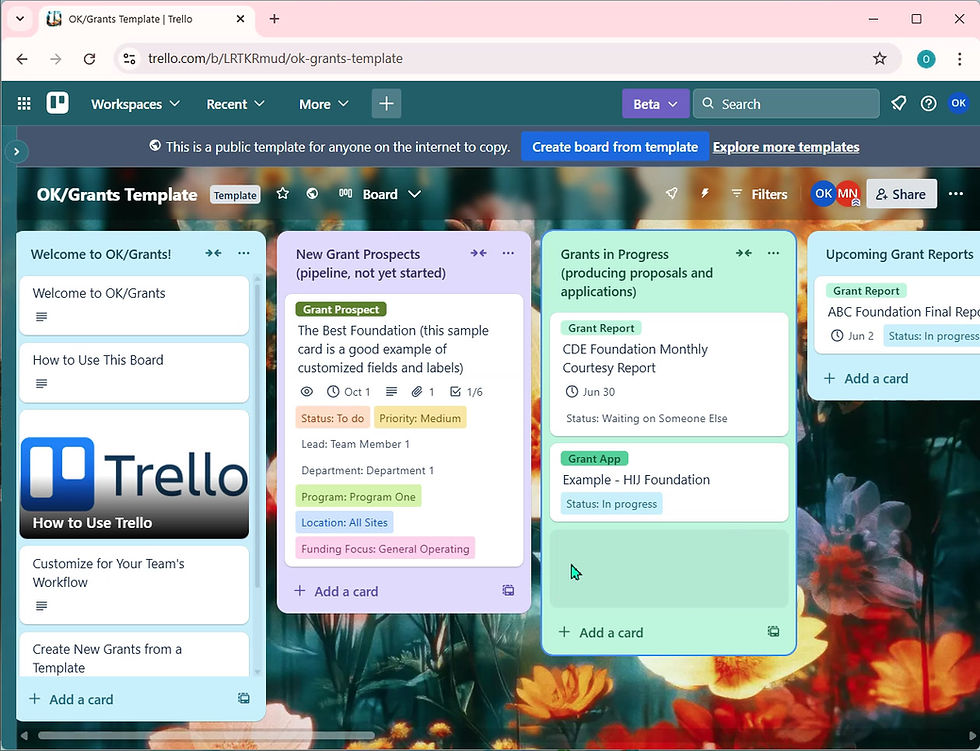Collapse the New Grant Prospects list
The image size is (980, 751).
[x=478, y=253]
